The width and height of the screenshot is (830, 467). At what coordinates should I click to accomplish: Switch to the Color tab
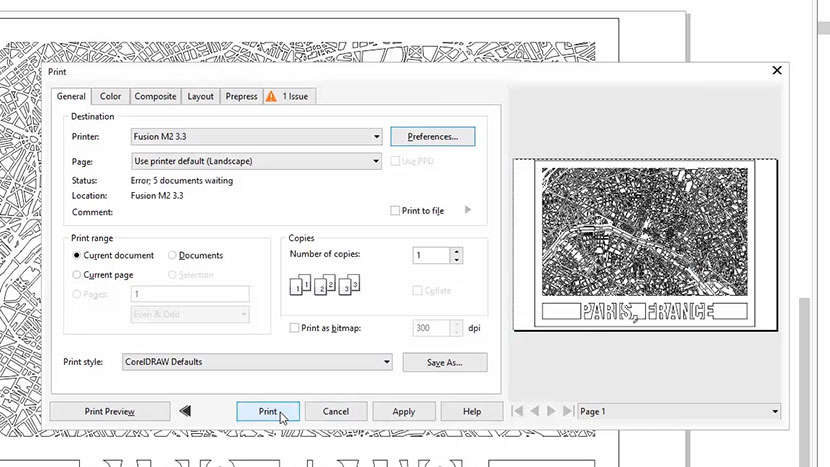(x=110, y=96)
